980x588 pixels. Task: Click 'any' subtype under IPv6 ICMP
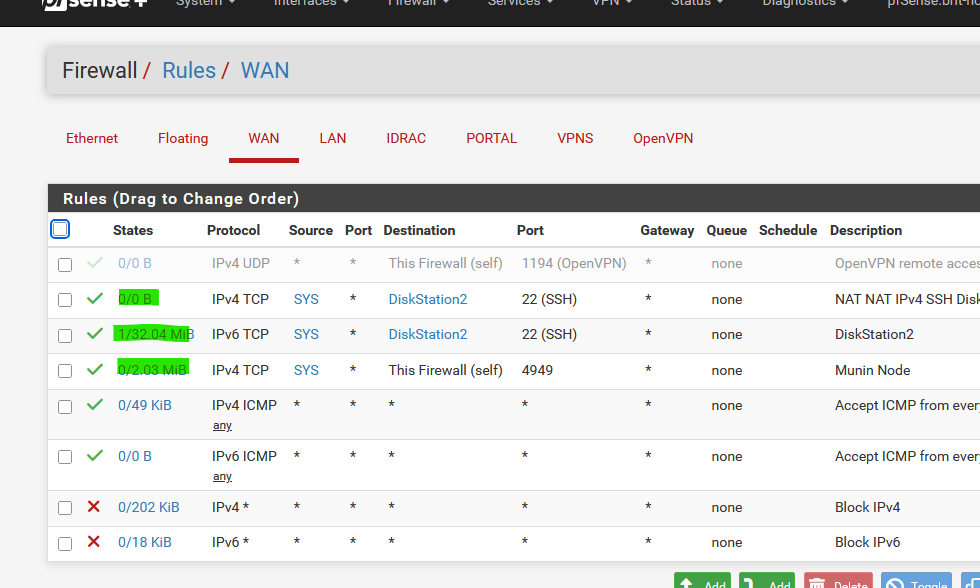coord(222,477)
